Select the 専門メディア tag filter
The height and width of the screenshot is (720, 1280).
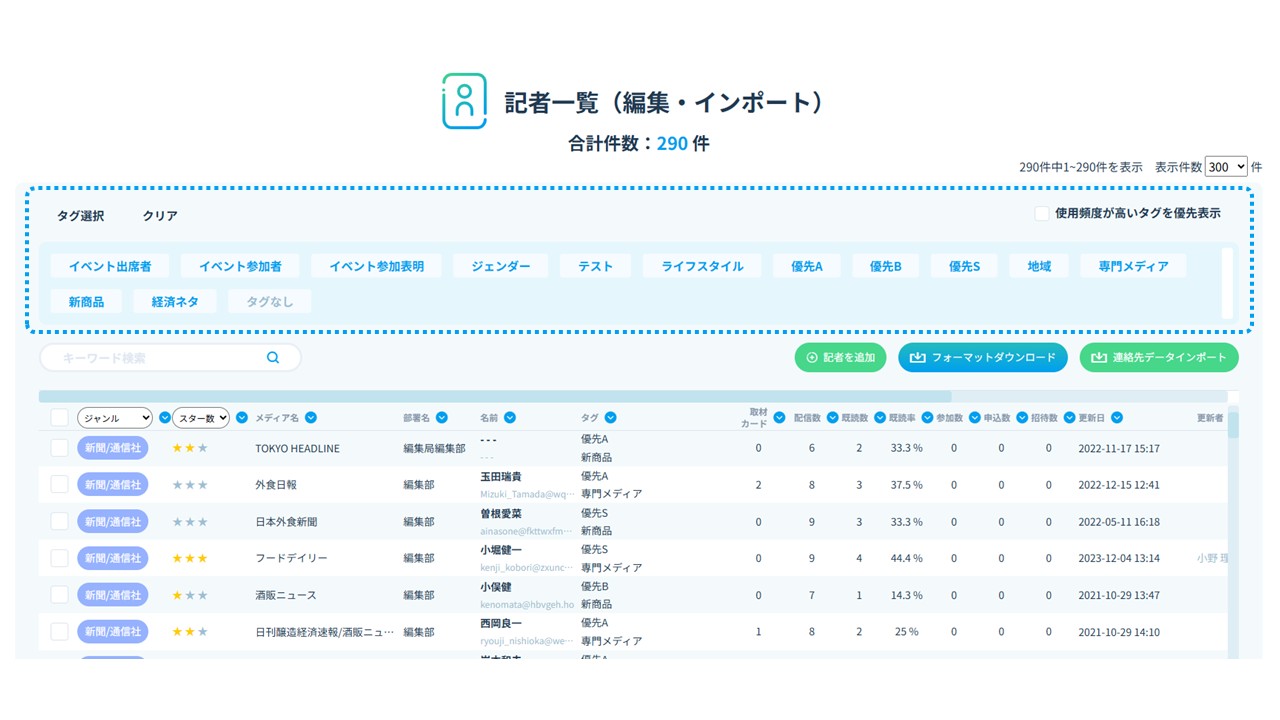pyautogui.click(x=1133, y=266)
